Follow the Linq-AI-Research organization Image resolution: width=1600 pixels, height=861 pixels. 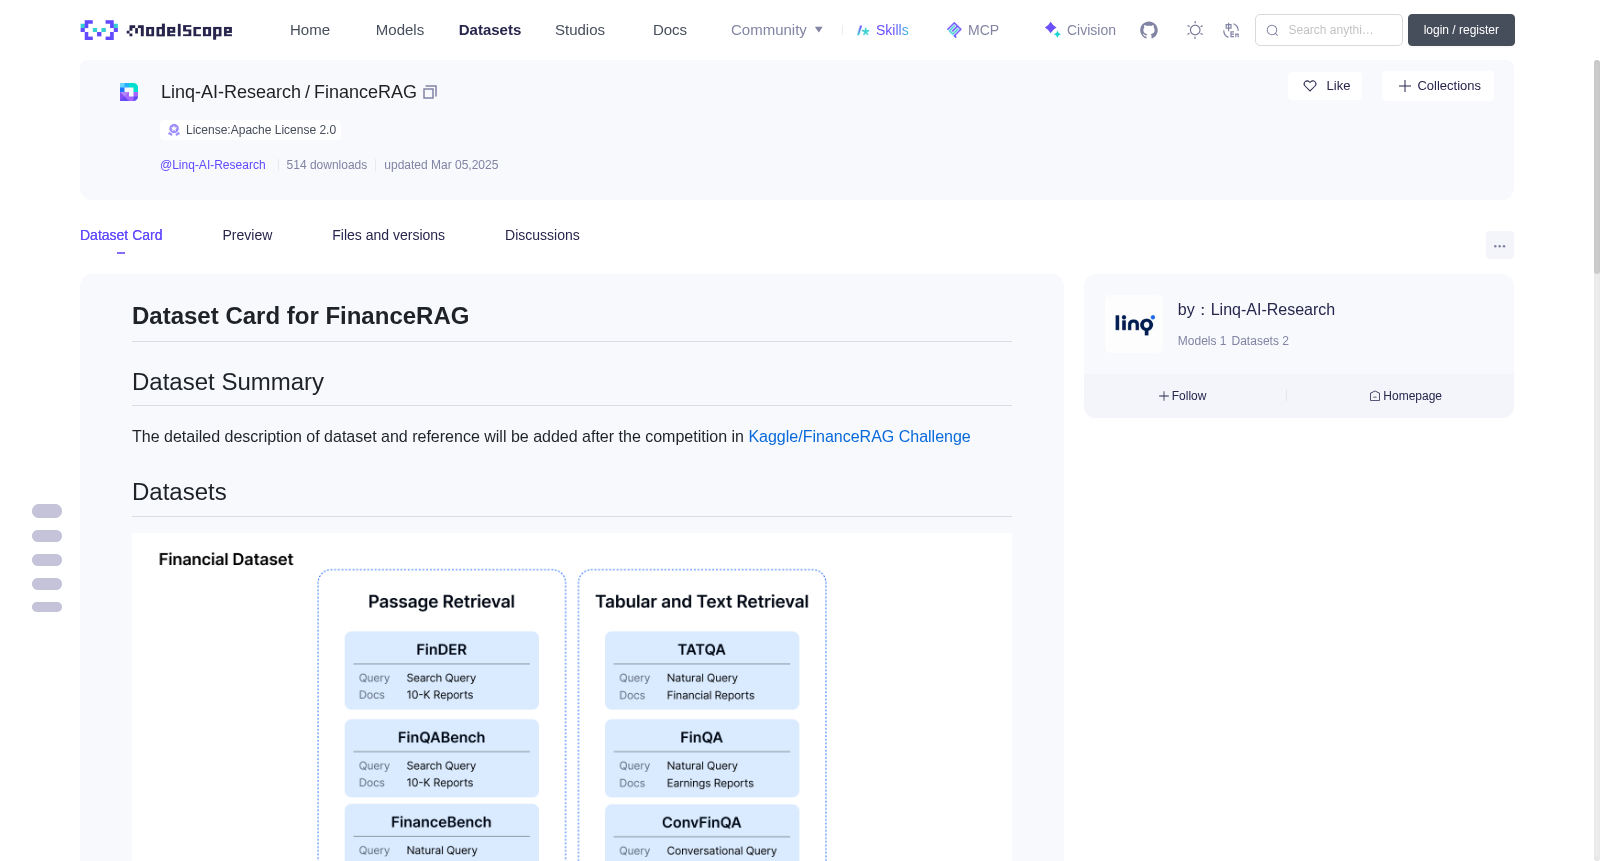pos(1183,396)
